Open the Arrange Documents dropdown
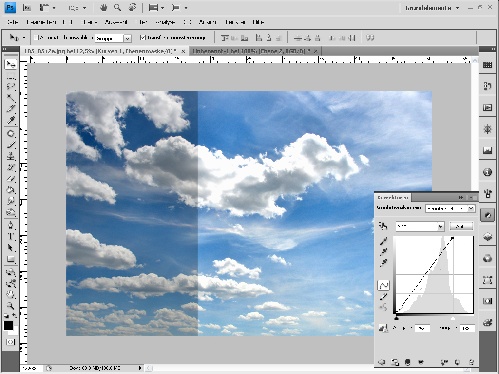The height and width of the screenshot is (374, 499). point(156,7)
